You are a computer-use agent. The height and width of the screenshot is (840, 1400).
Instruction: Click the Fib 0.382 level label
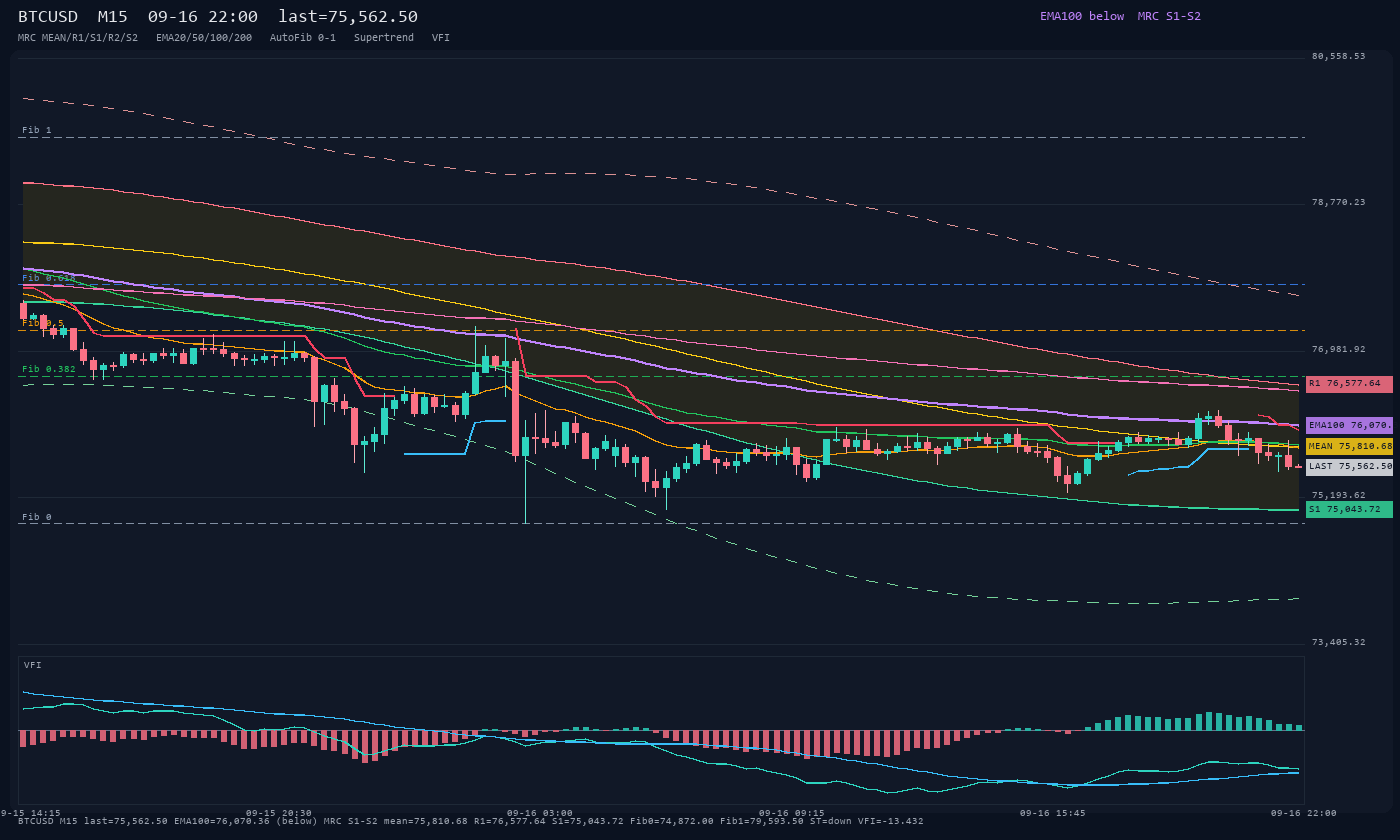click(x=49, y=369)
